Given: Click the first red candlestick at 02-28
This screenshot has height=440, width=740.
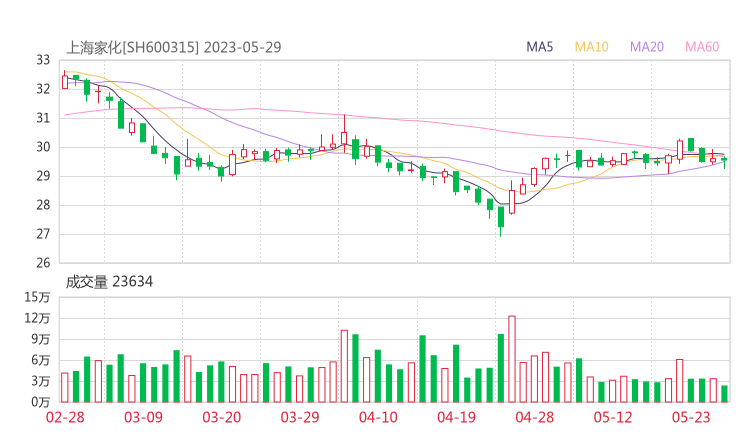Looking at the screenshot, I should [x=65, y=81].
